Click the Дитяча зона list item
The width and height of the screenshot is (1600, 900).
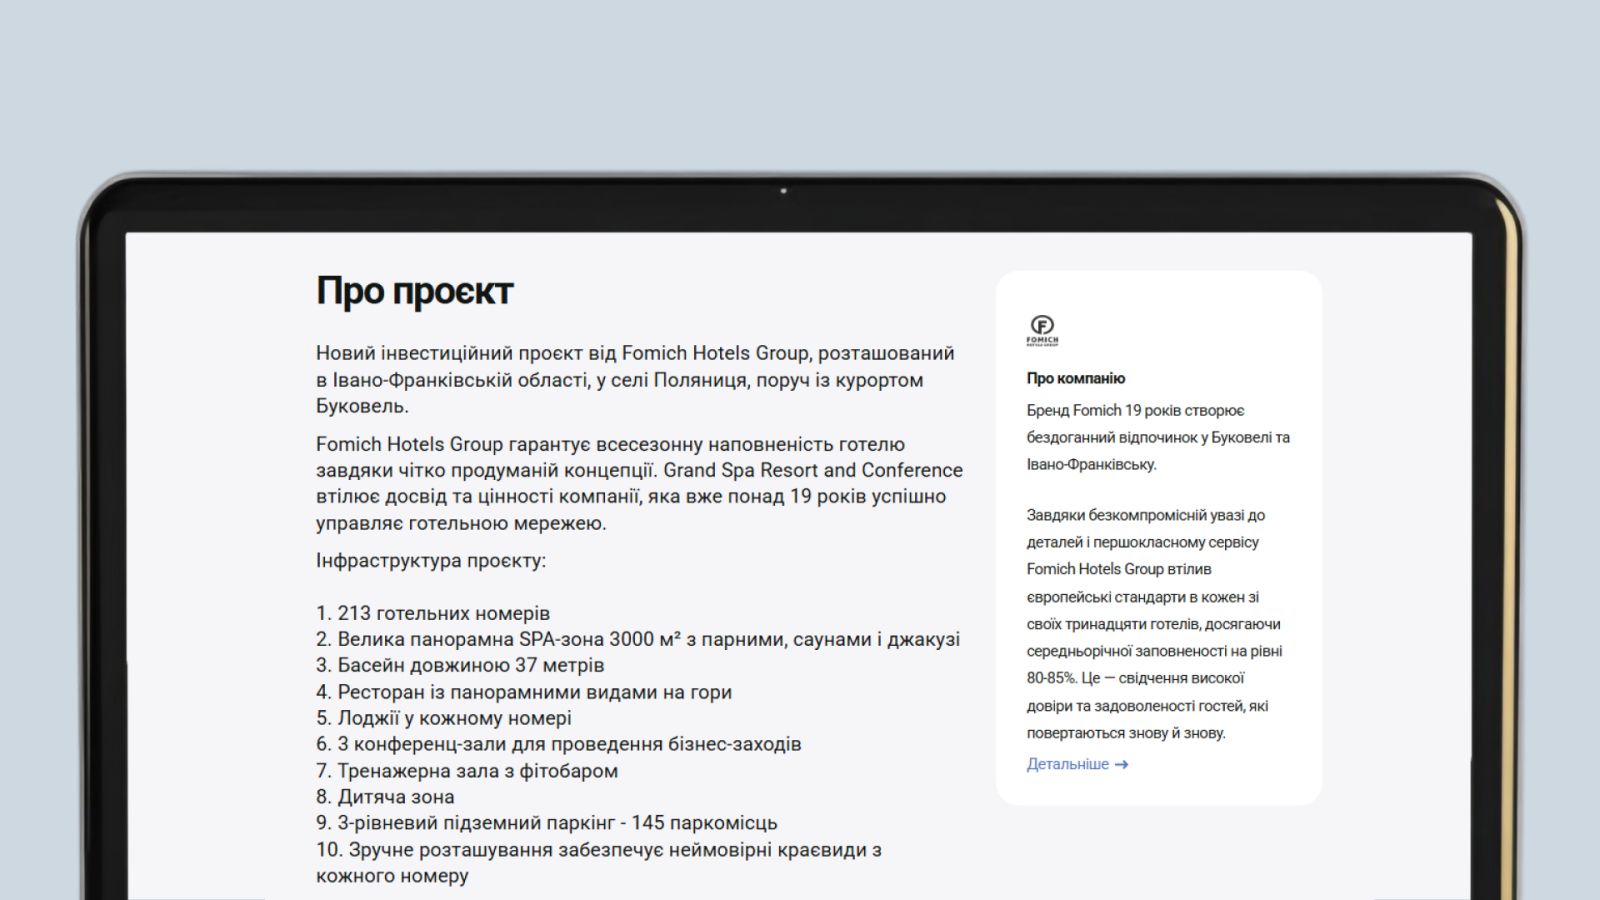pyautogui.click(x=385, y=797)
